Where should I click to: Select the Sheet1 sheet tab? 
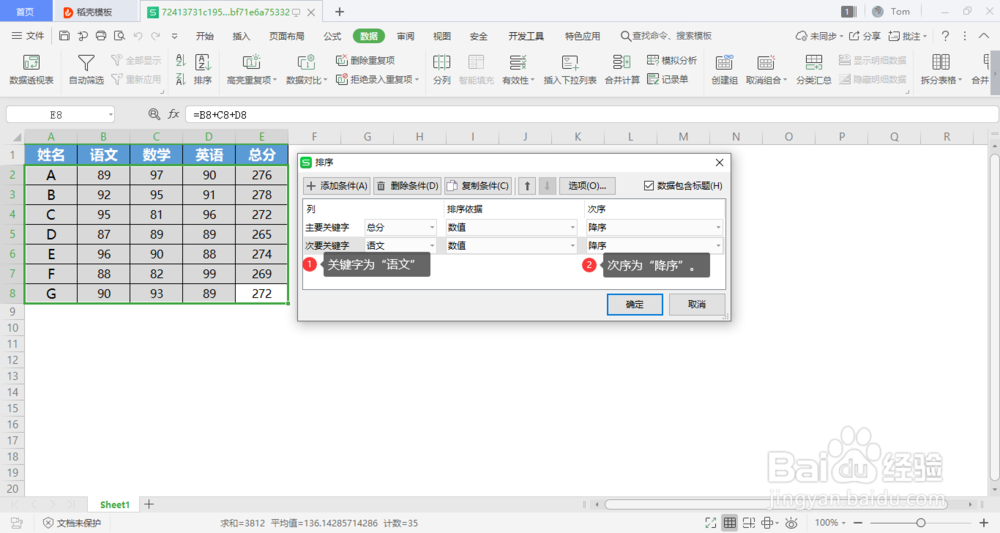[x=115, y=504]
